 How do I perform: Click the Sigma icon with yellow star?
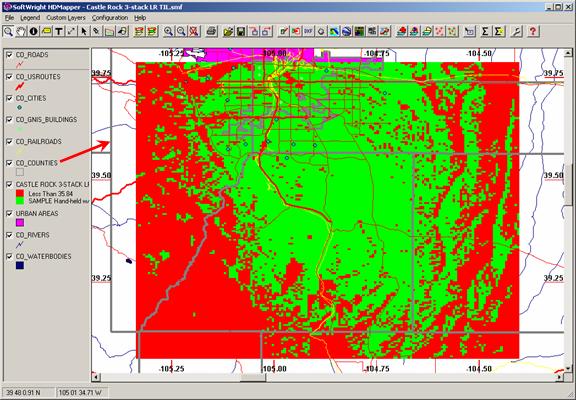coord(498,32)
